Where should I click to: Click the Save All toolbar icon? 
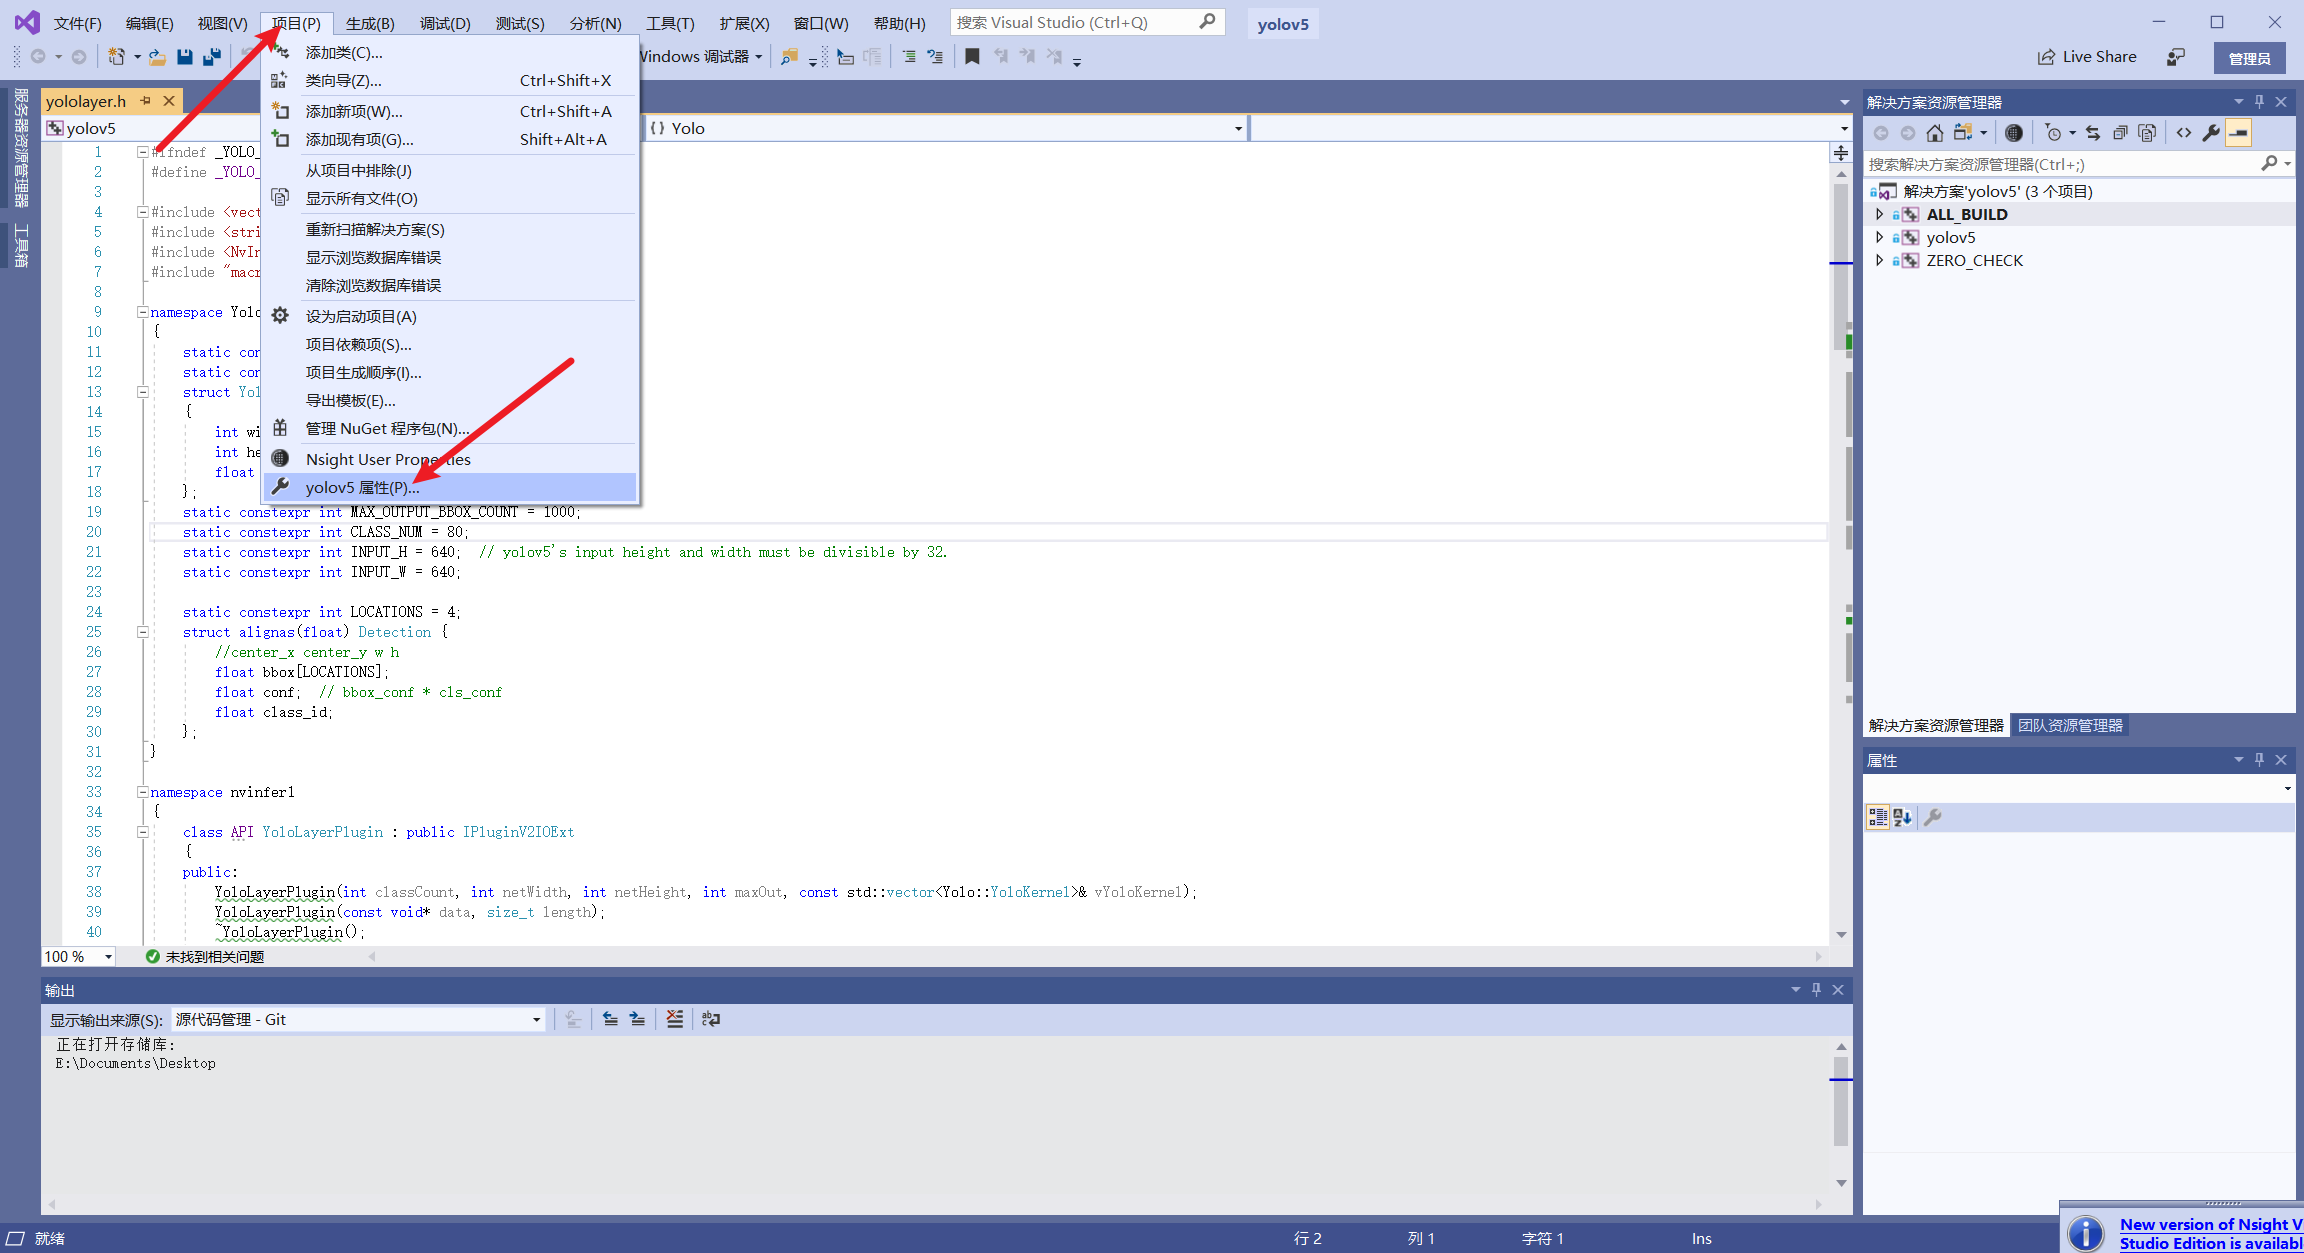click(211, 57)
